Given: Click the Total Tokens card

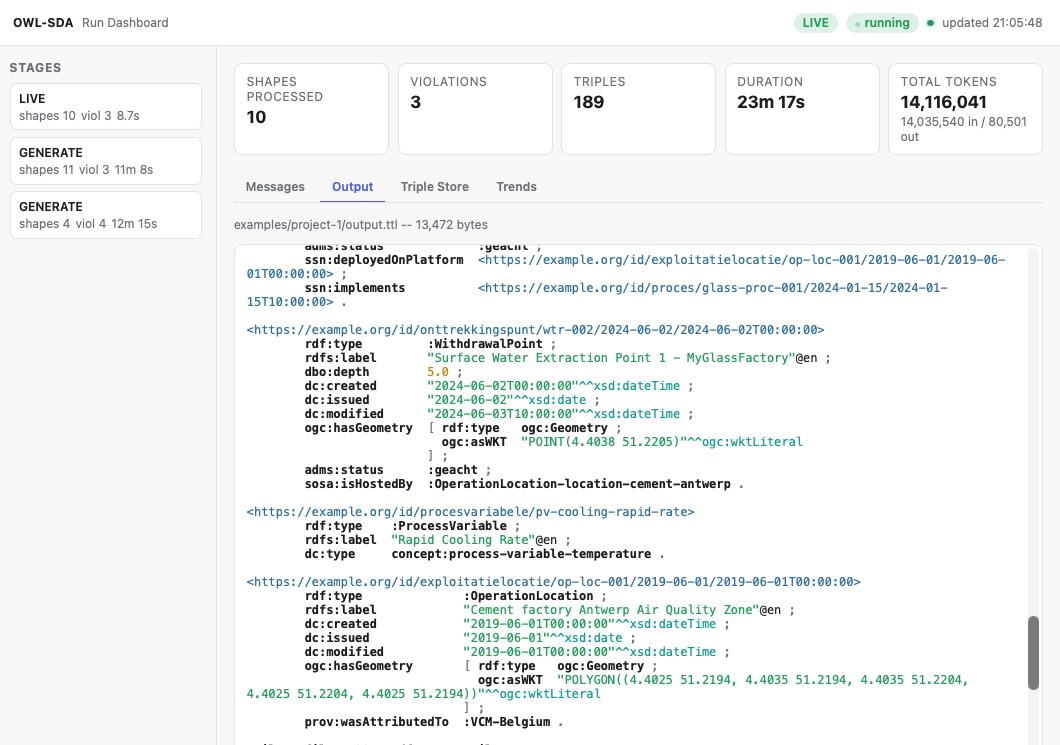Looking at the screenshot, I should pyautogui.click(x=965, y=109).
